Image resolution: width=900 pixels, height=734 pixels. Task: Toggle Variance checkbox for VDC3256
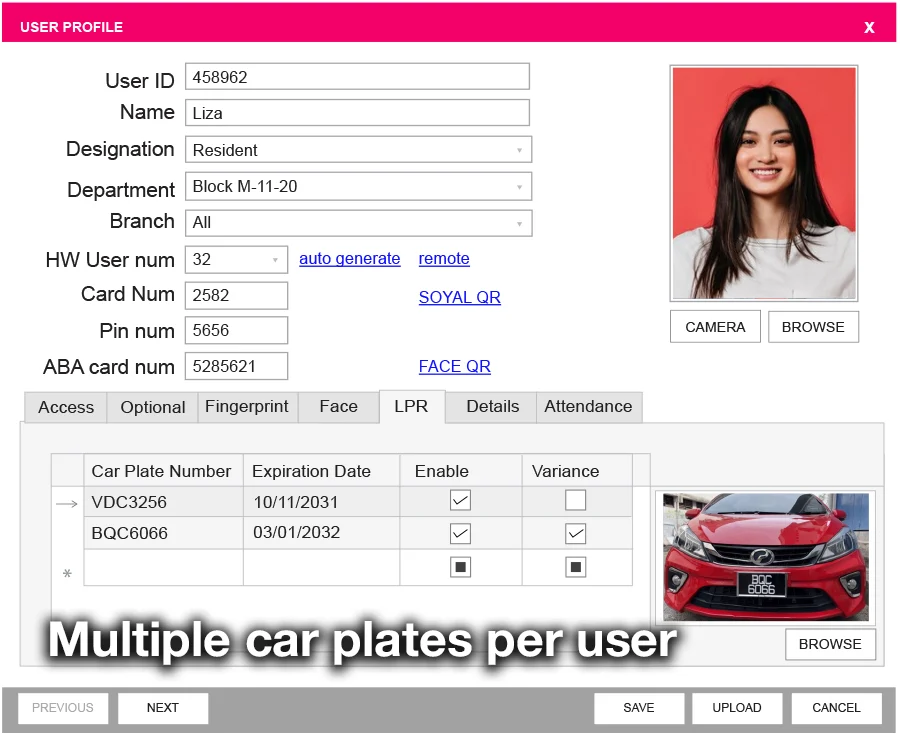tap(576, 500)
